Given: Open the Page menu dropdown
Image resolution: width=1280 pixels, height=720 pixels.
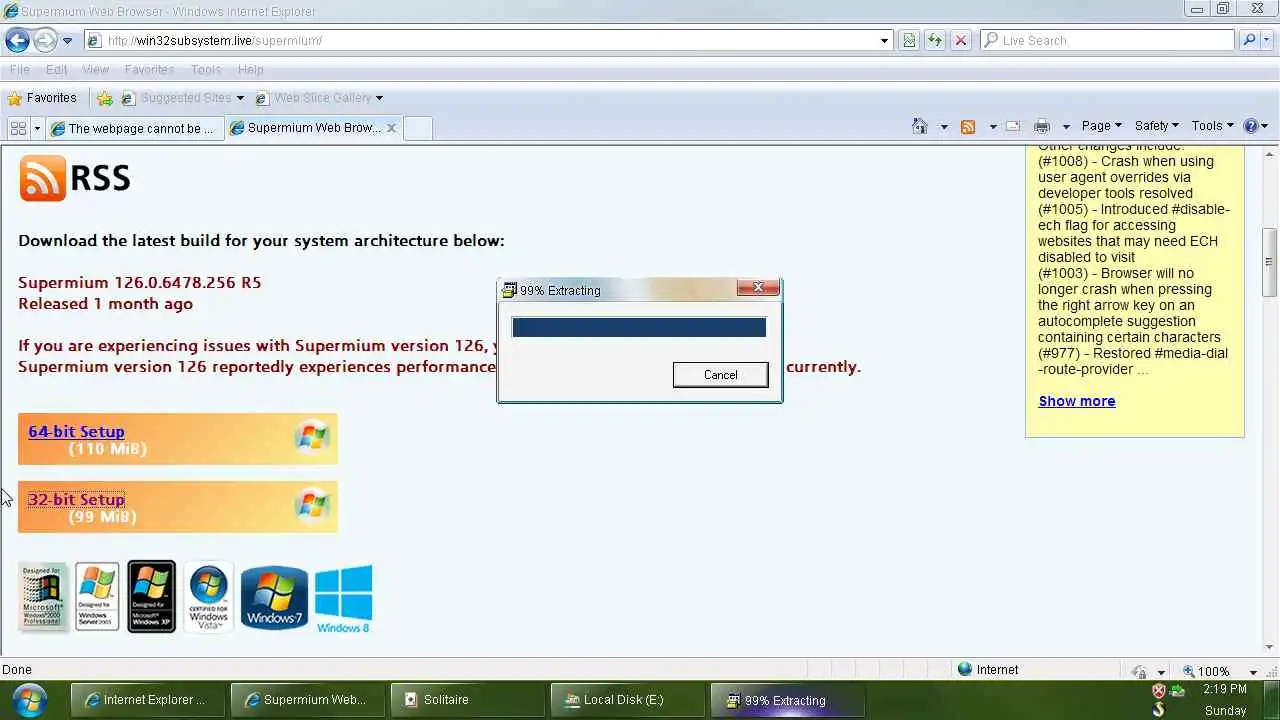Looking at the screenshot, I should tap(1101, 126).
